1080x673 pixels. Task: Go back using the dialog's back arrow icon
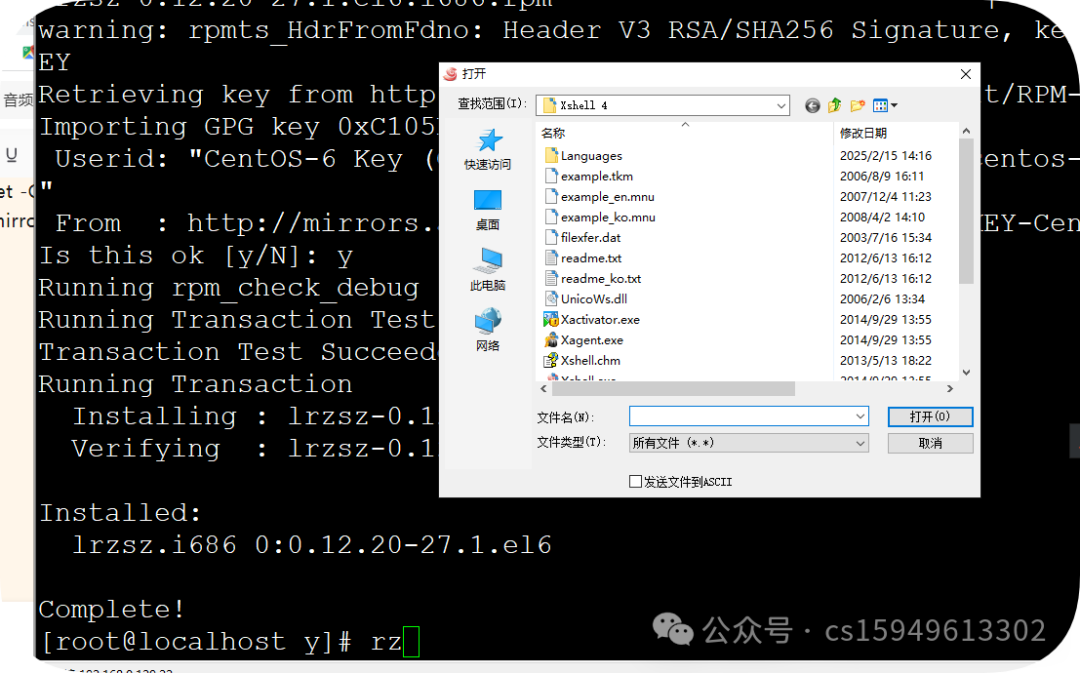coord(813,105)
